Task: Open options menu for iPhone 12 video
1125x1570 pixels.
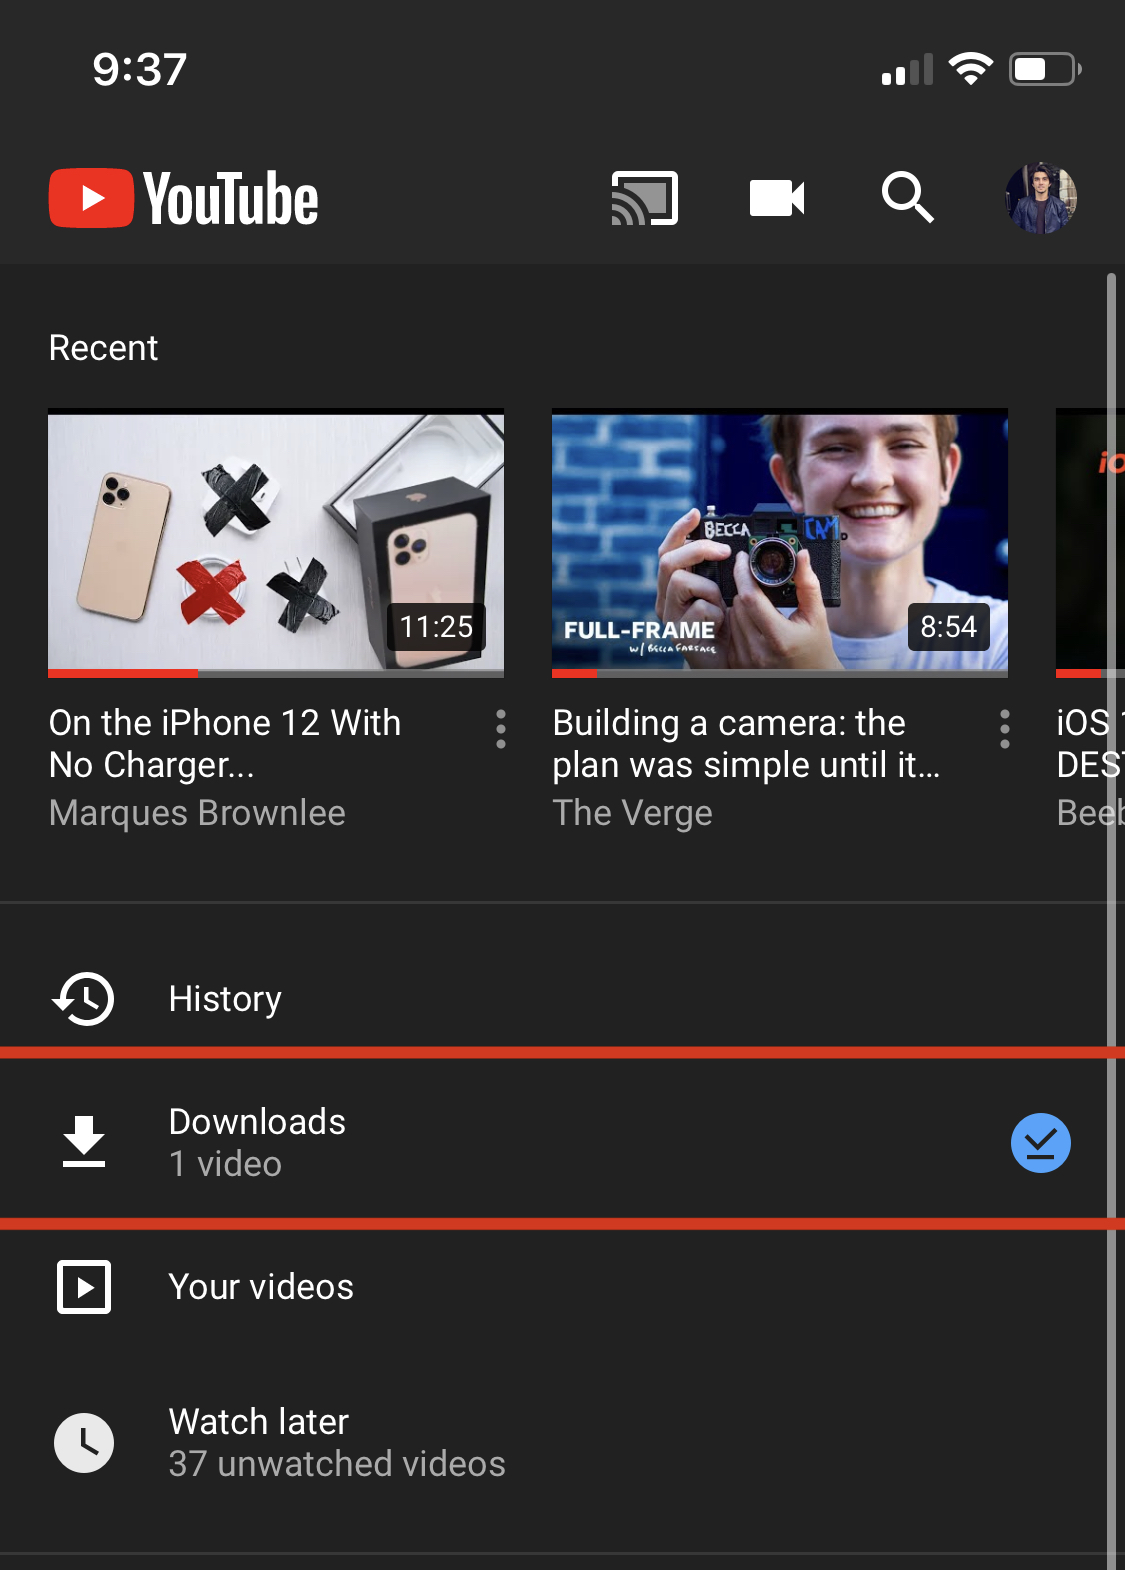Action: tap(501, 729)
